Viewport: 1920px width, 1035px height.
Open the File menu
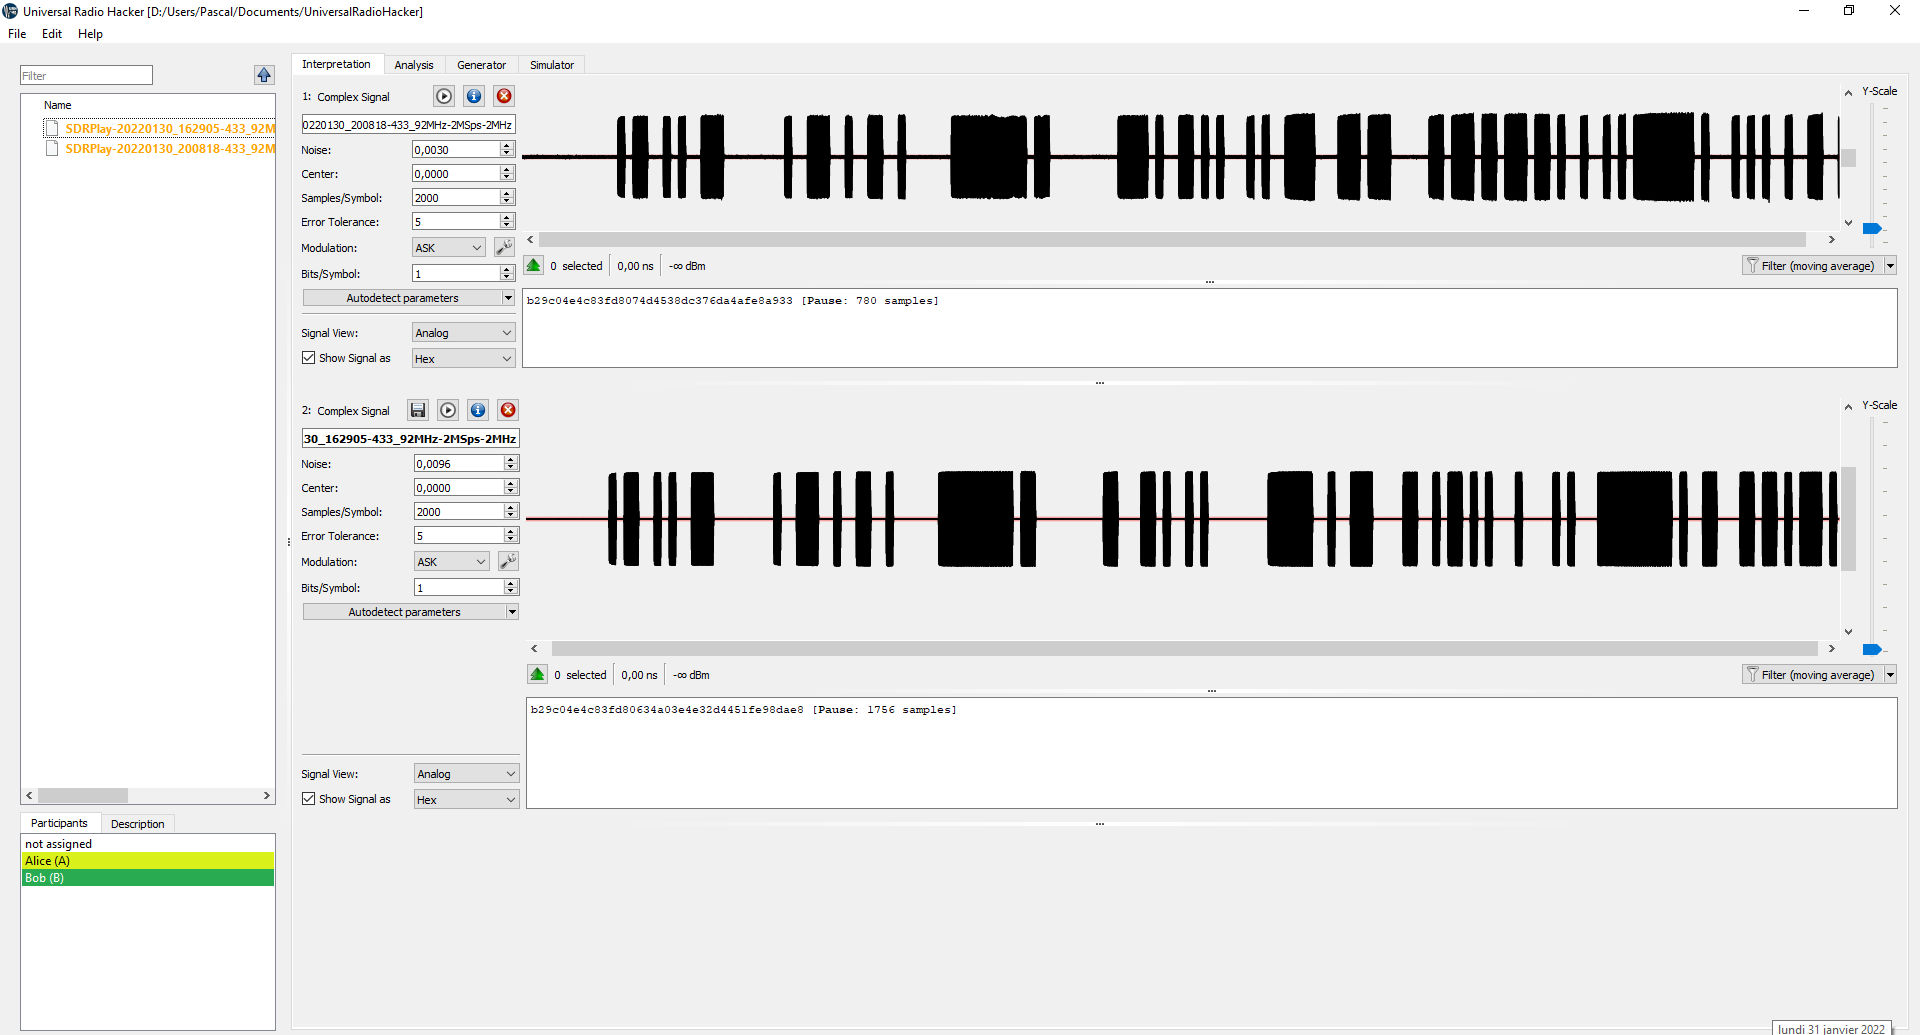[x=17, y=33]
